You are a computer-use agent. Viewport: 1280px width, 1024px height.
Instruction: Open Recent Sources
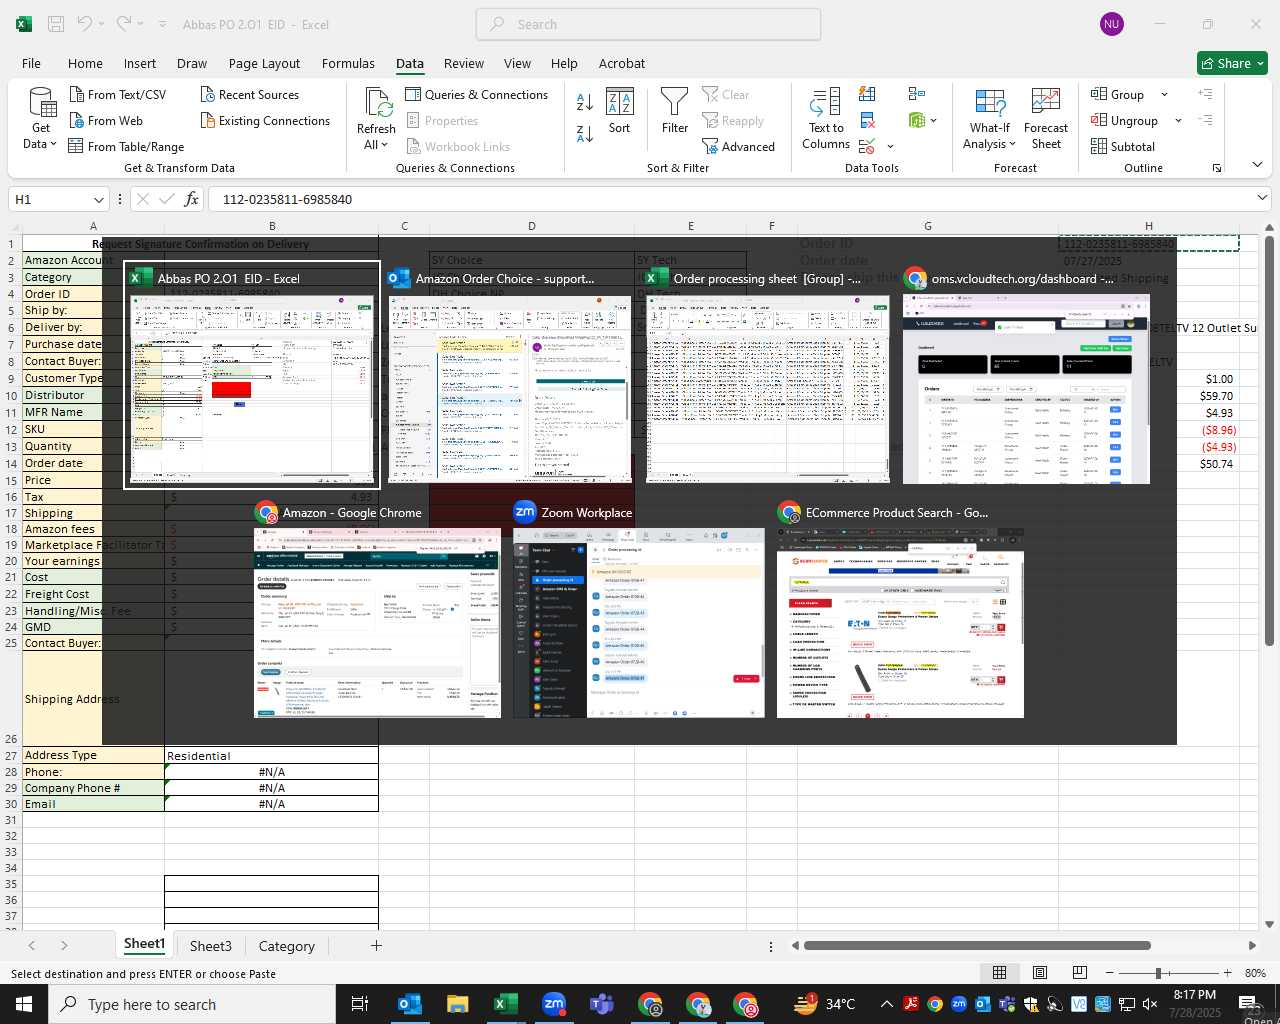coord(249,94)
